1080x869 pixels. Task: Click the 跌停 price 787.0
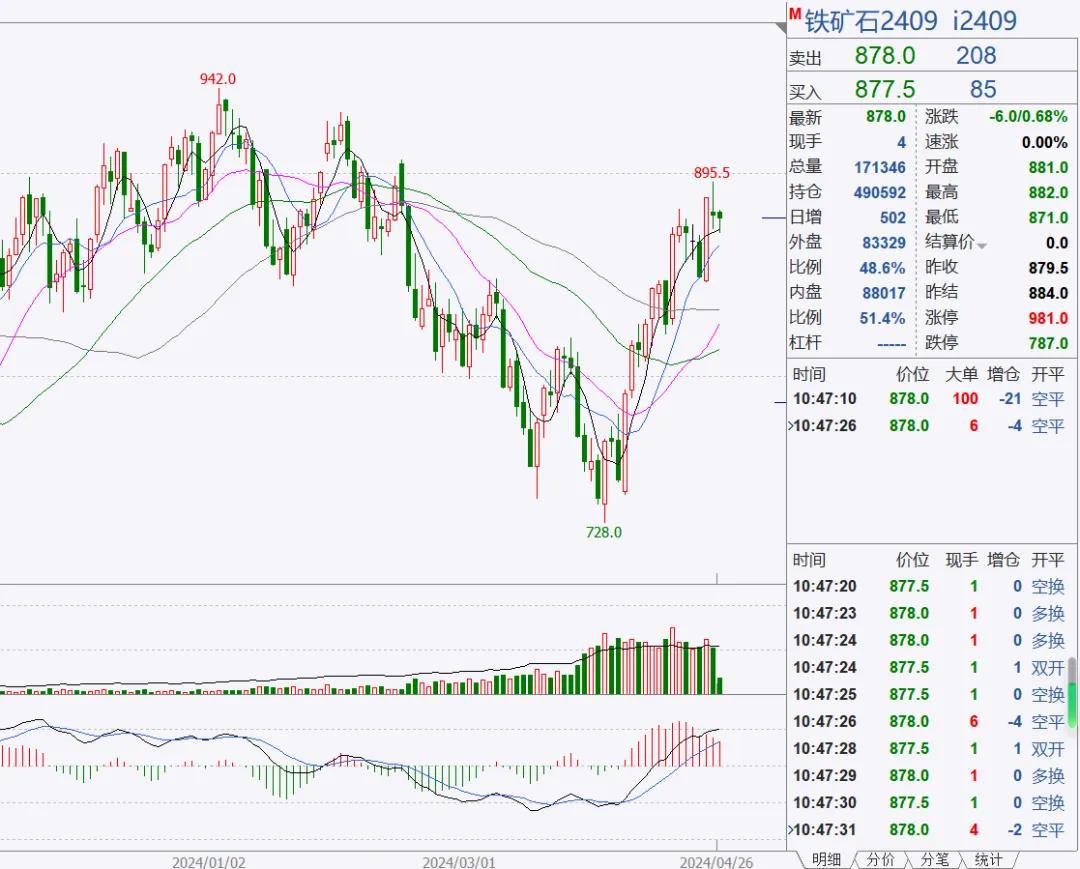(x=1048, y=343)
